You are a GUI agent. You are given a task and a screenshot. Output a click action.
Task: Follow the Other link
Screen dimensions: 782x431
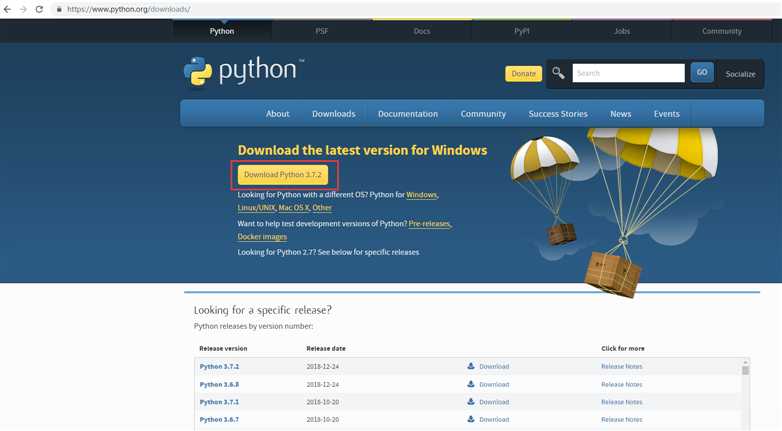click(322, 208)
